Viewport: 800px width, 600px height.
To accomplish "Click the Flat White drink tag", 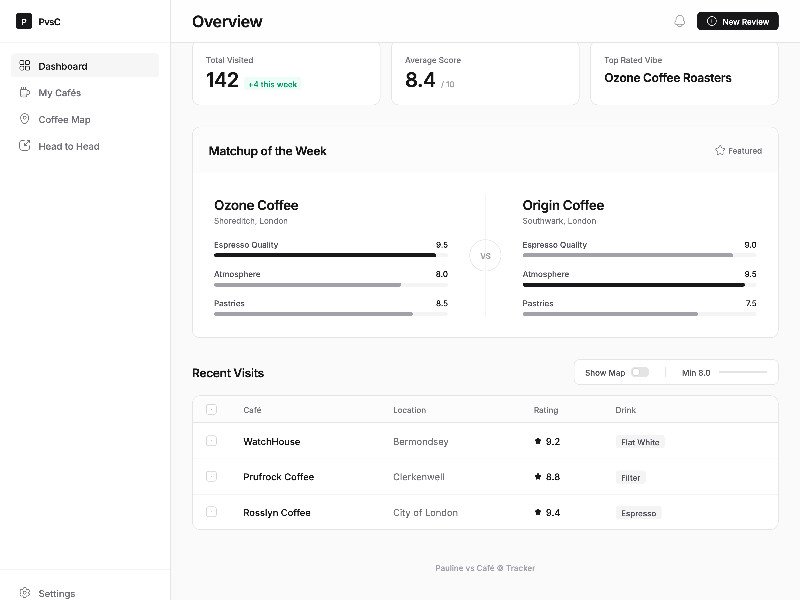I will [x=640, y=442].
